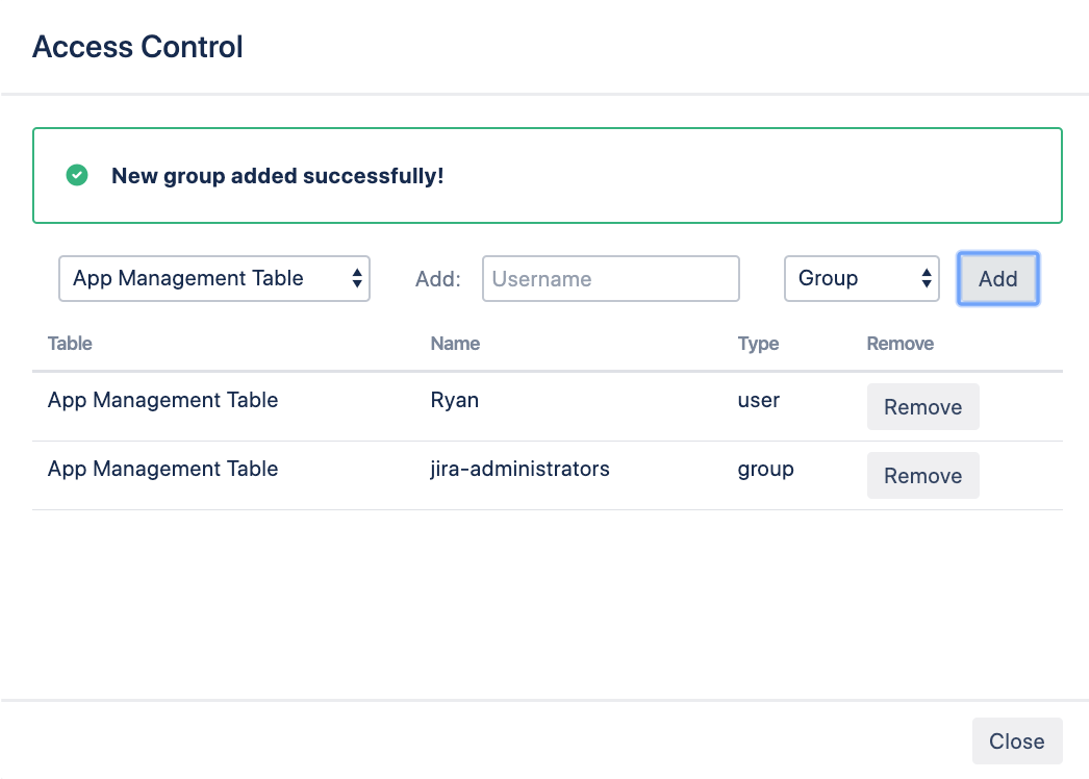Remove the Ryan user entry
Image resolution: width=1089 pixels, height=779 pixels.
[922, 407]
